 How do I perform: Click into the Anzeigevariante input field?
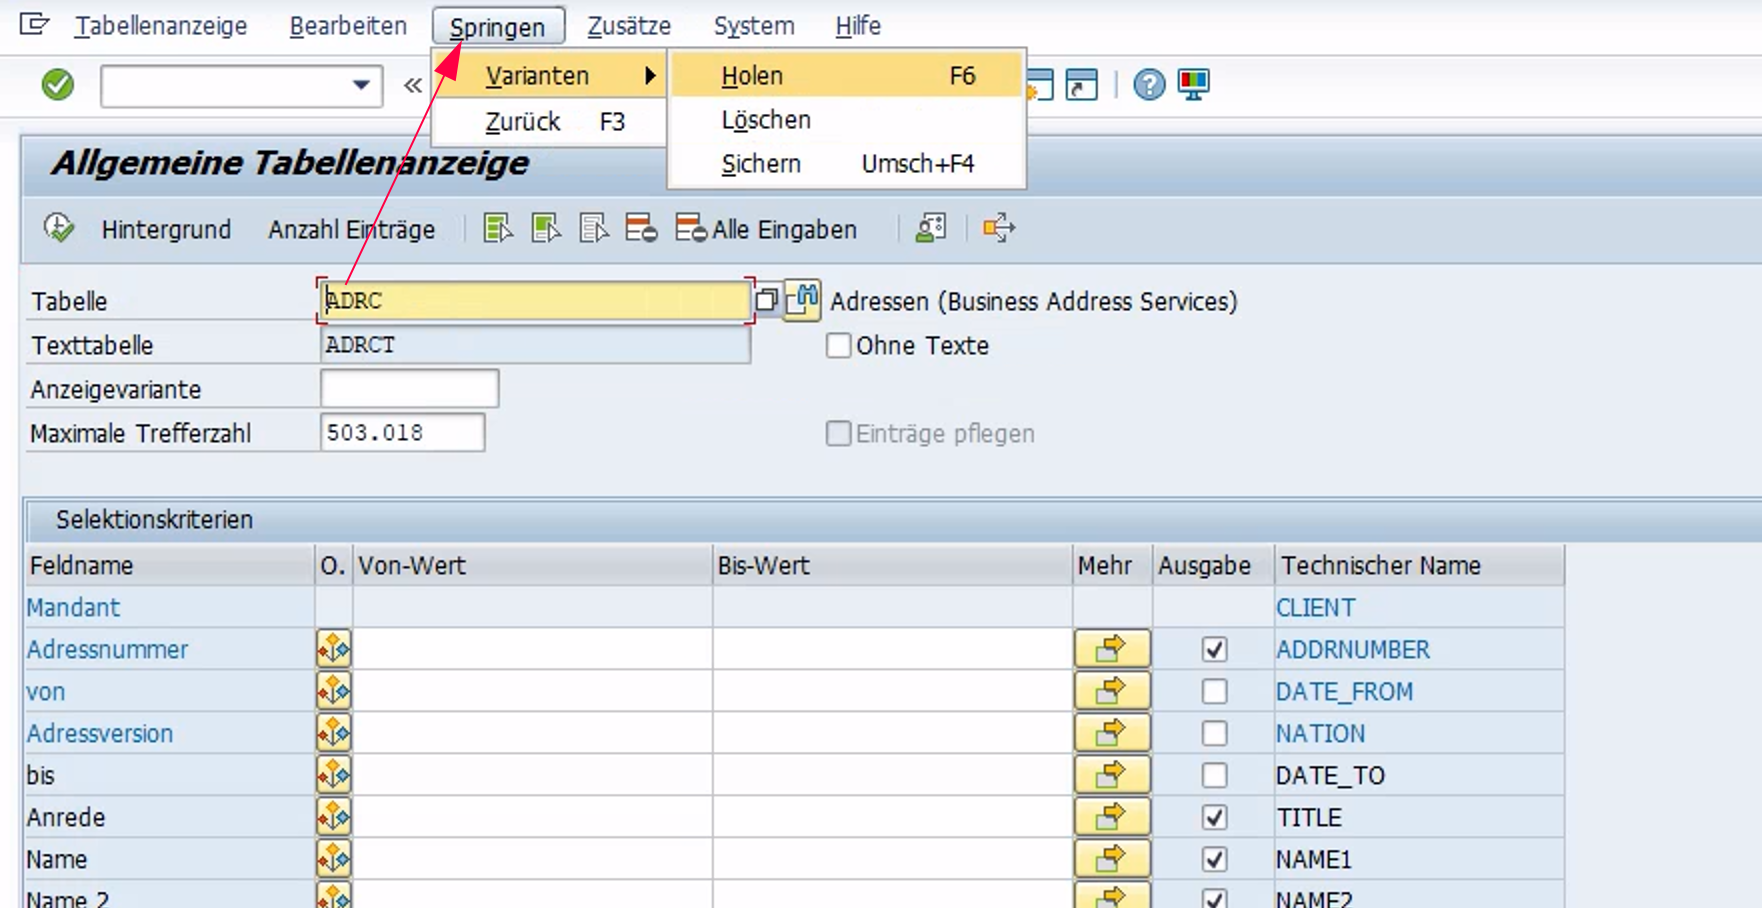(409, 389)
